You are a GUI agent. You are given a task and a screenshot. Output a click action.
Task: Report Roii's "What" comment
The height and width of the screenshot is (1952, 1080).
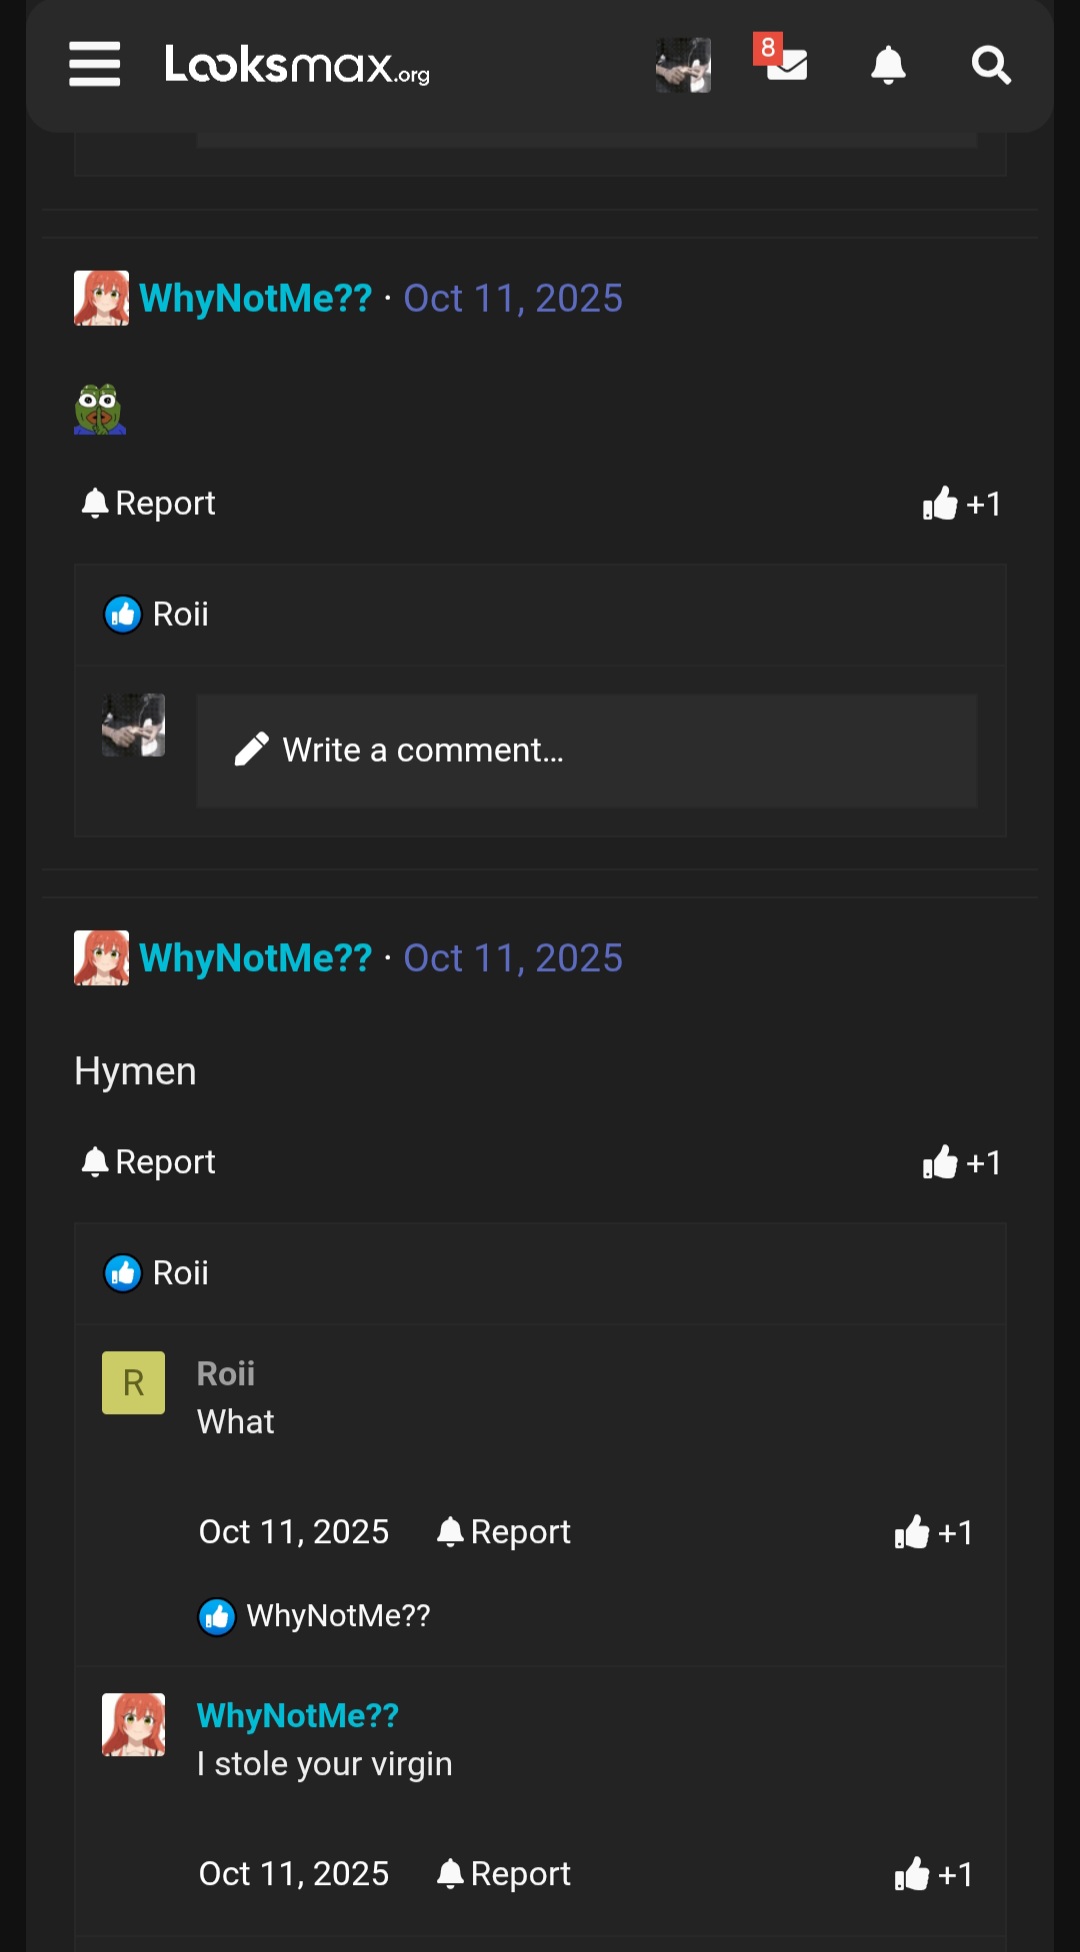click(504, 1532)
